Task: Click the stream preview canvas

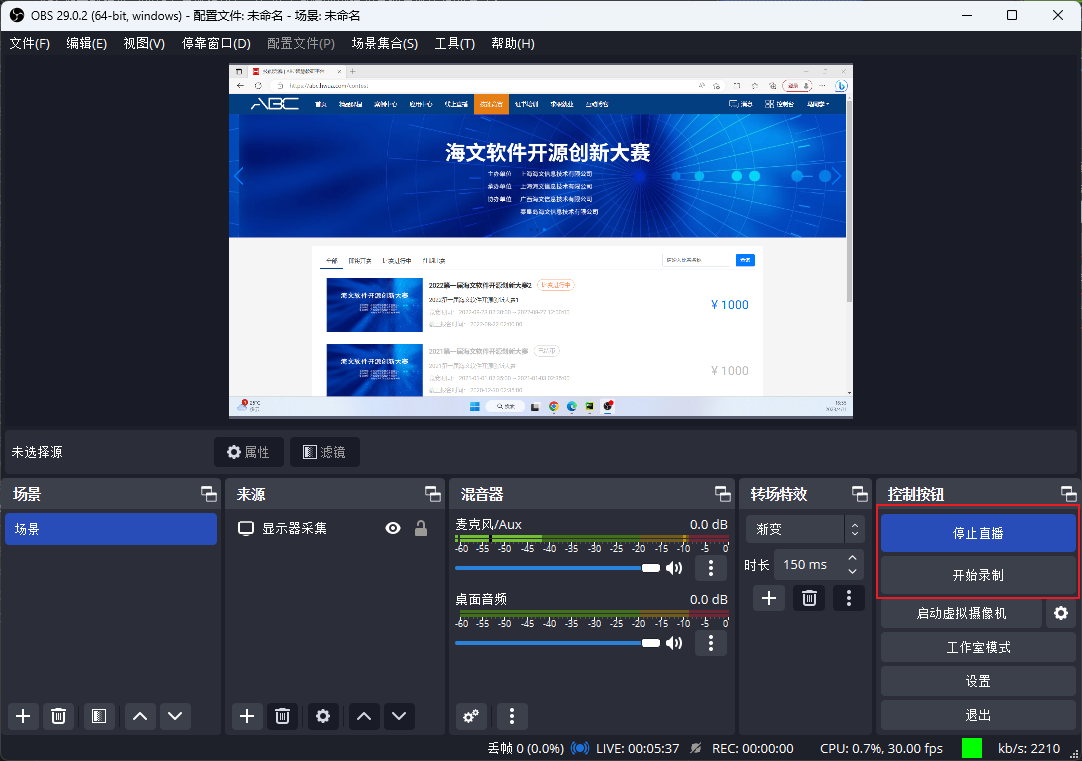Action: 541,241
